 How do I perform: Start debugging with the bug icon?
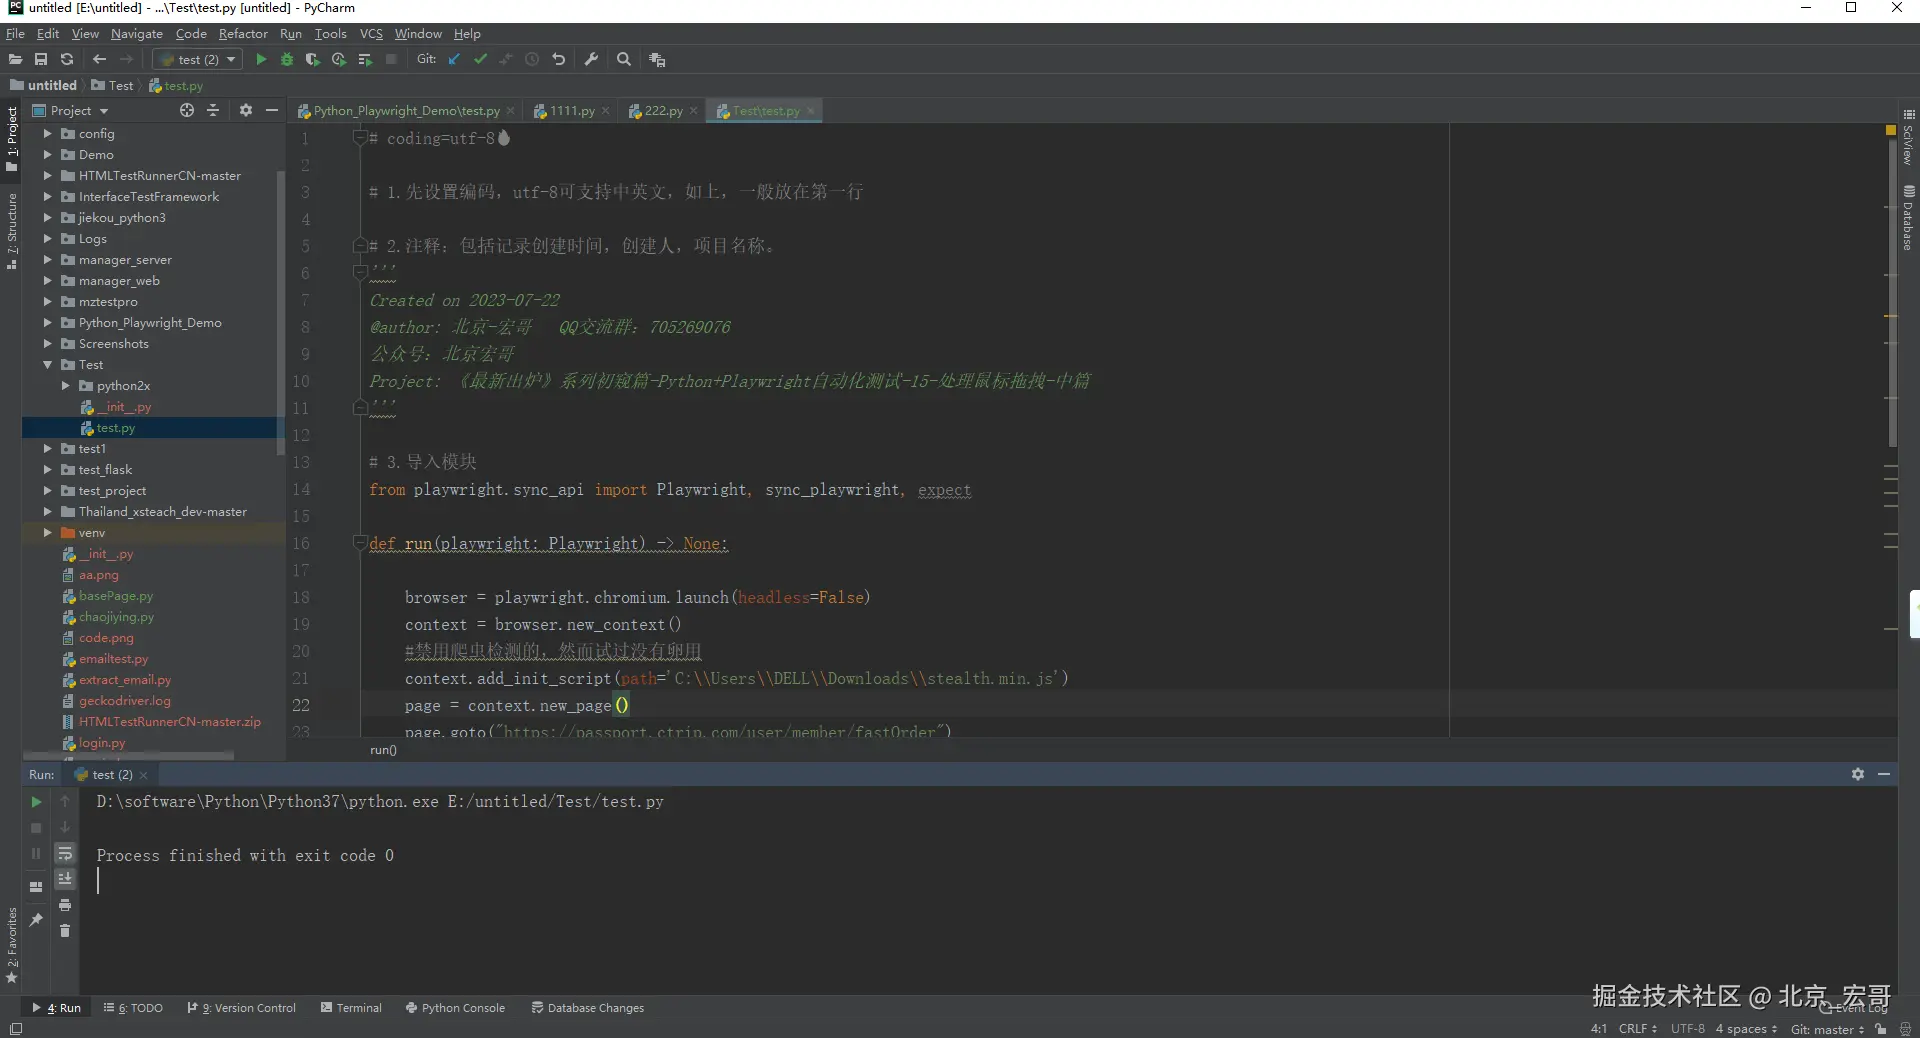pyautogui.click(x=287, y=60)
